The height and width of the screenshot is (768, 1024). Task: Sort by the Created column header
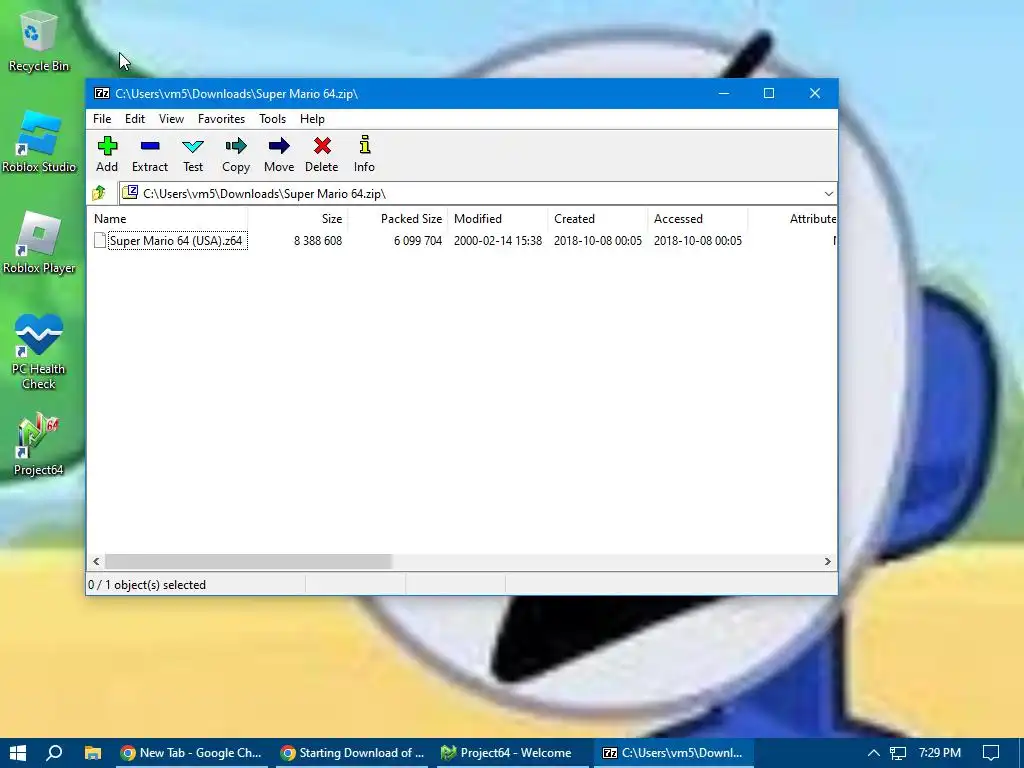(x=598, y=219)
